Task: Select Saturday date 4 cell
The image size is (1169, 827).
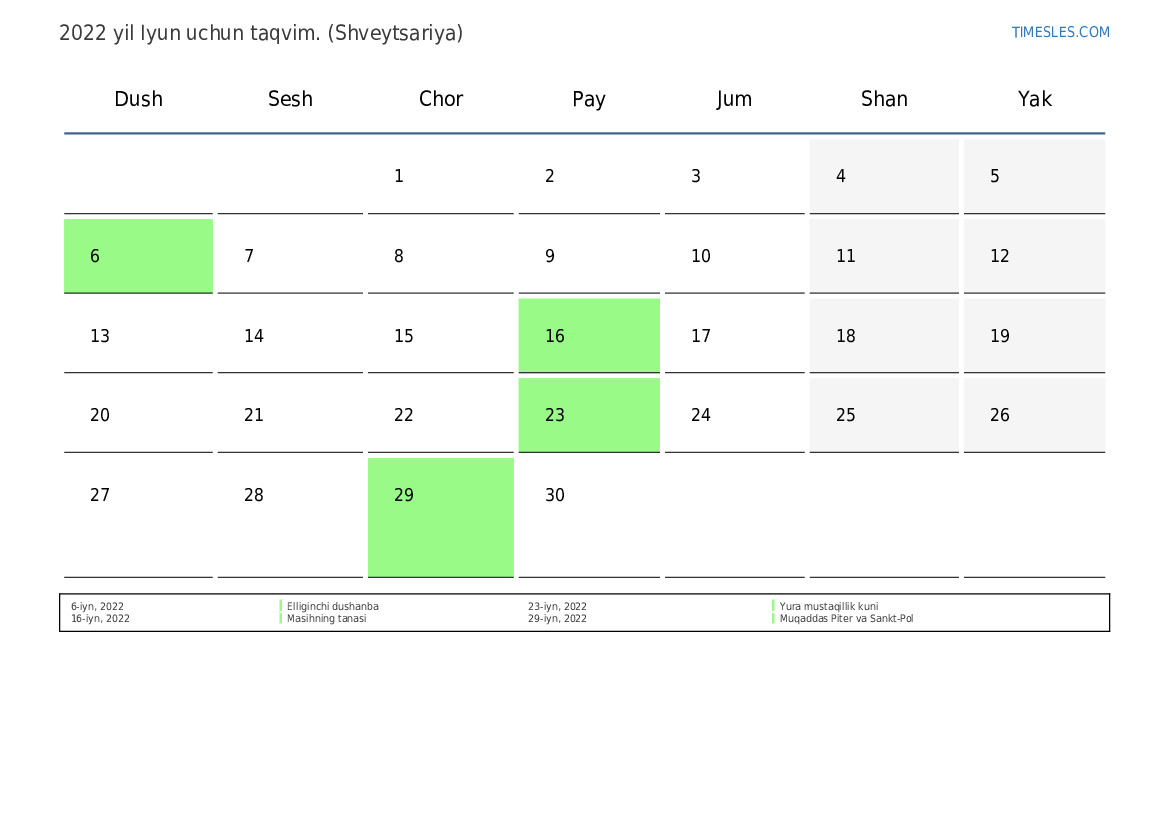Action: (884, 176)
